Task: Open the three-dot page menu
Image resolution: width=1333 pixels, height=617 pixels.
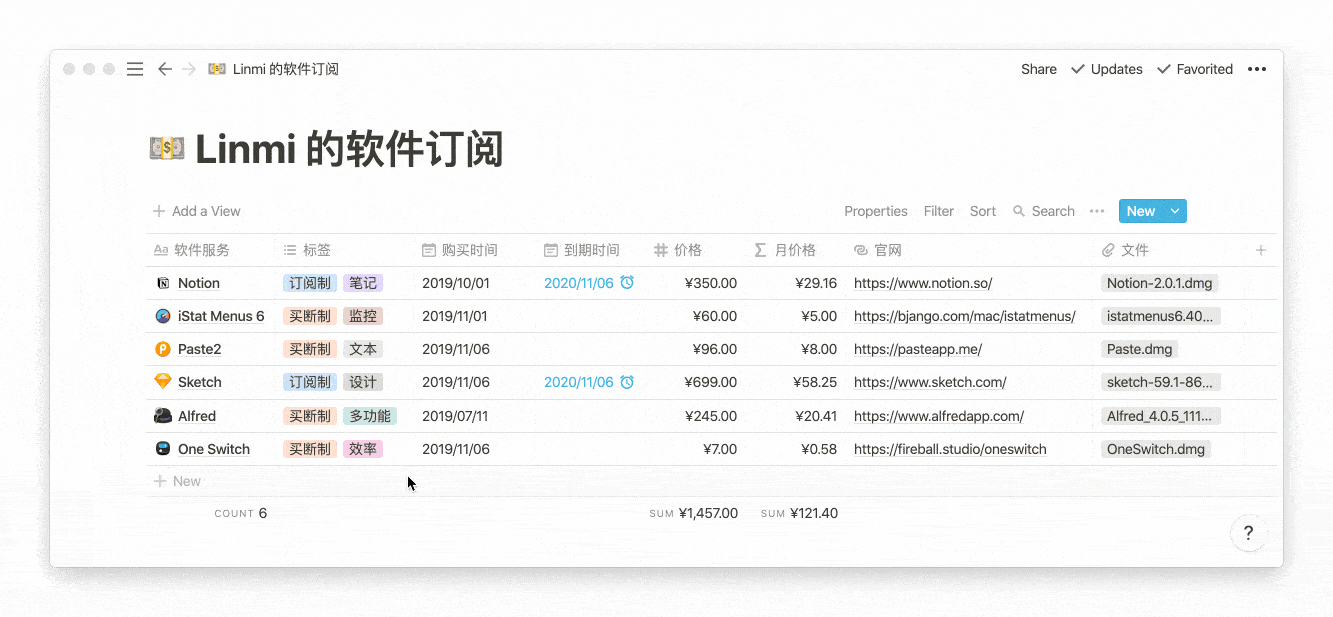Action: pos(1257,69)
